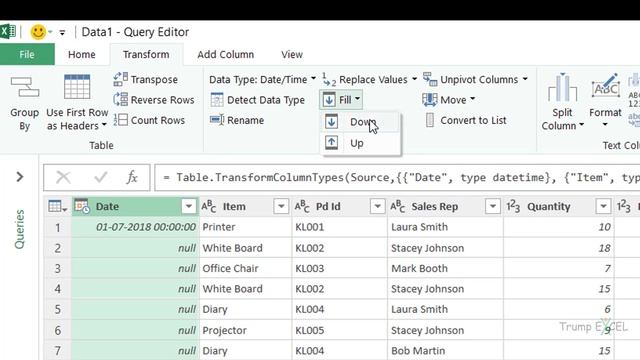
Task: Click the Fill down-arrow icon
Action: [x=329, y=100]
